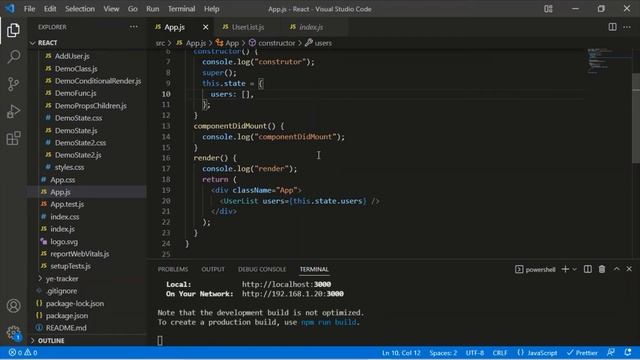The image size is (640, 360).
Task: Open errors and warnings status indicator
Action: [x=23, y=353]
